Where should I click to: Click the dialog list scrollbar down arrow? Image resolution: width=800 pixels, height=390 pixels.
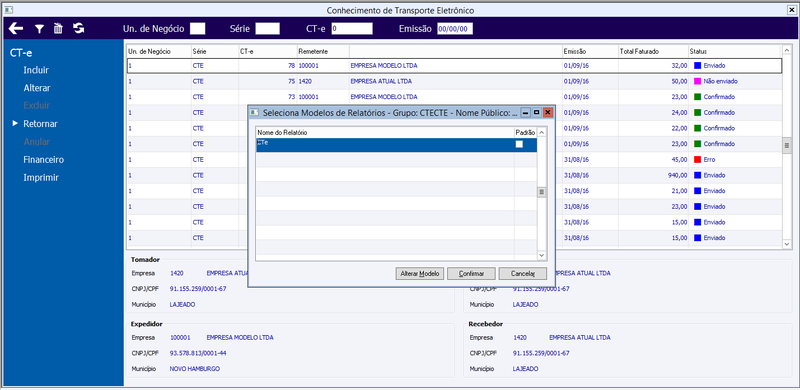tap(542, 256)
